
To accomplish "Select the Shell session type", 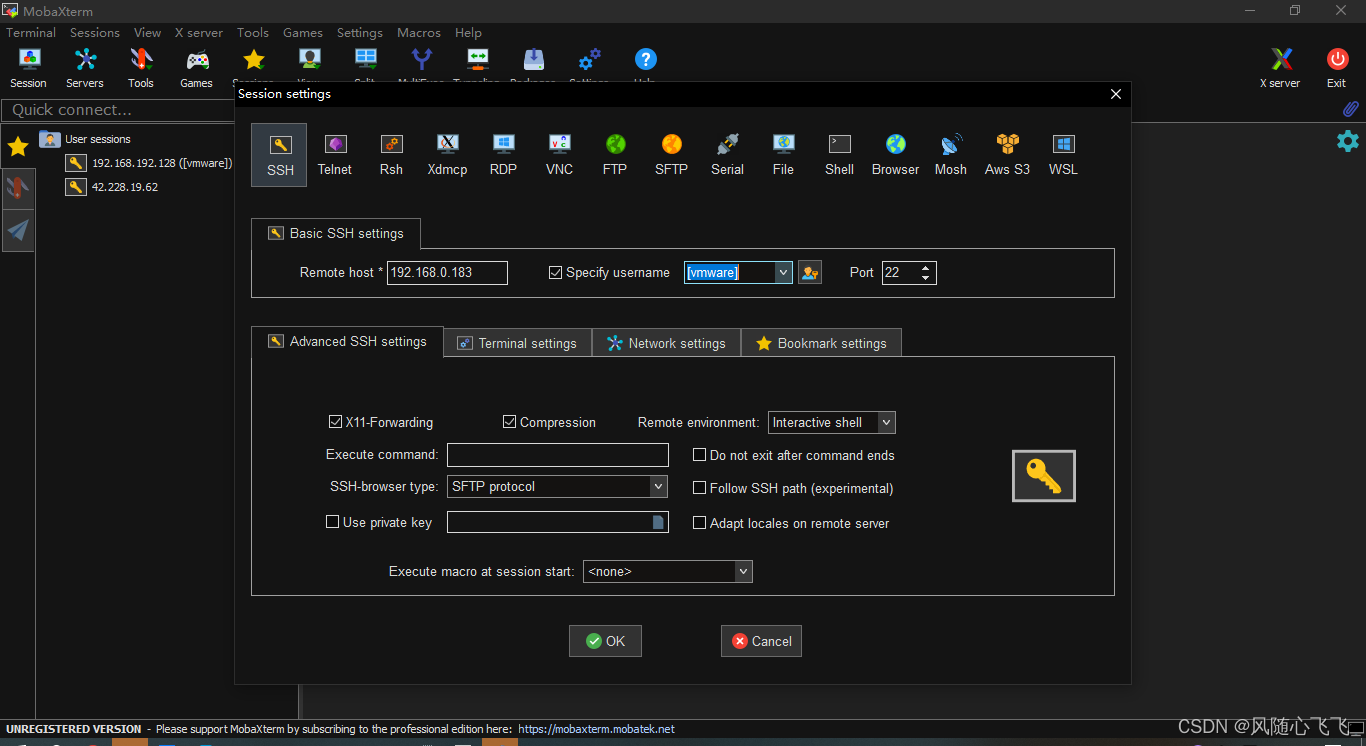I will tap(839, 155).
